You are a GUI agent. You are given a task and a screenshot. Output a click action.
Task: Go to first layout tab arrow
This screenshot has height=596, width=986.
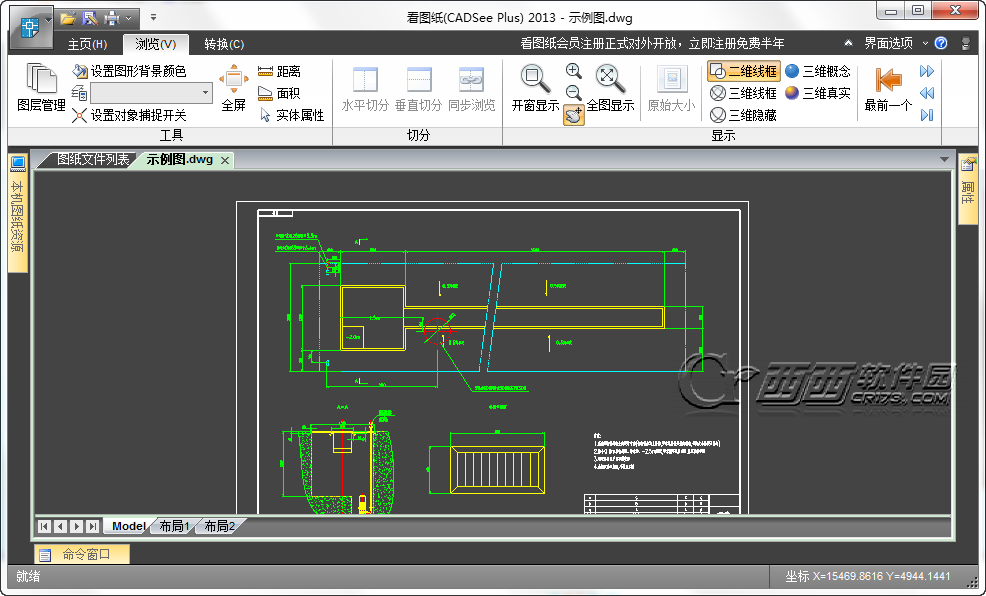coord(44,526)
